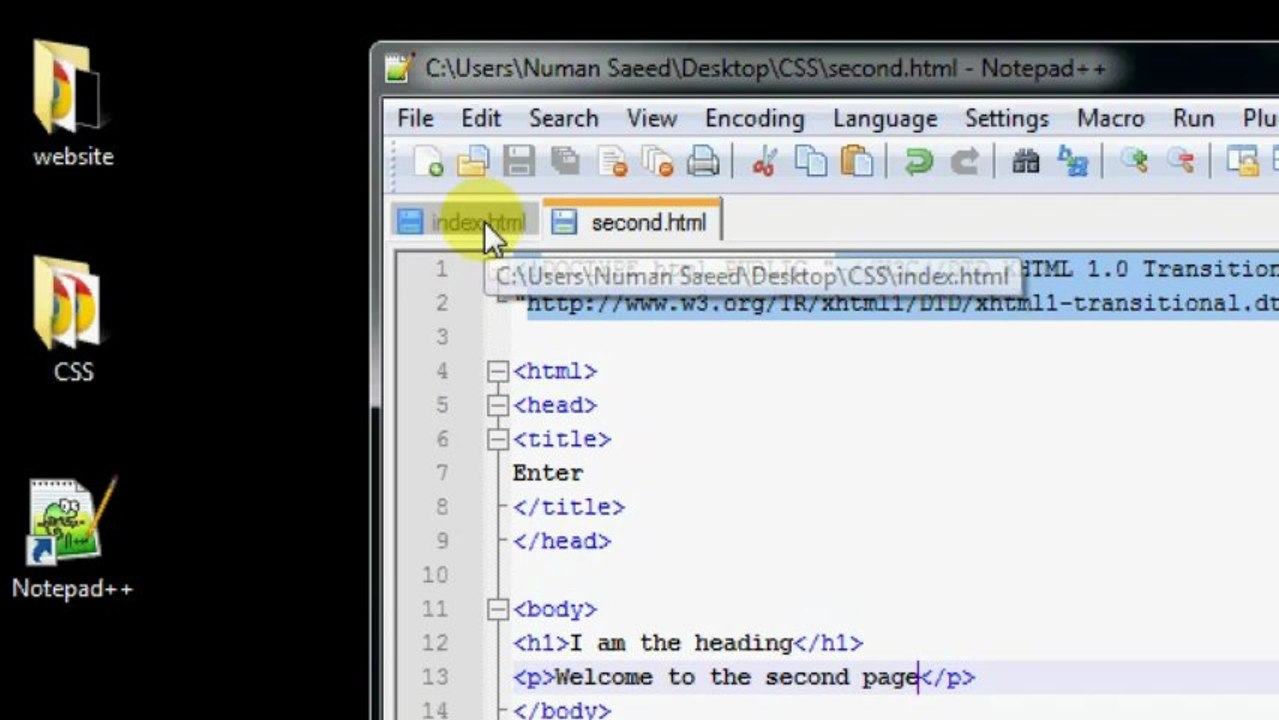The image size is (1279, 720).
Task: Click the Notepad++ window title bar path text
Action: [766, 68]
